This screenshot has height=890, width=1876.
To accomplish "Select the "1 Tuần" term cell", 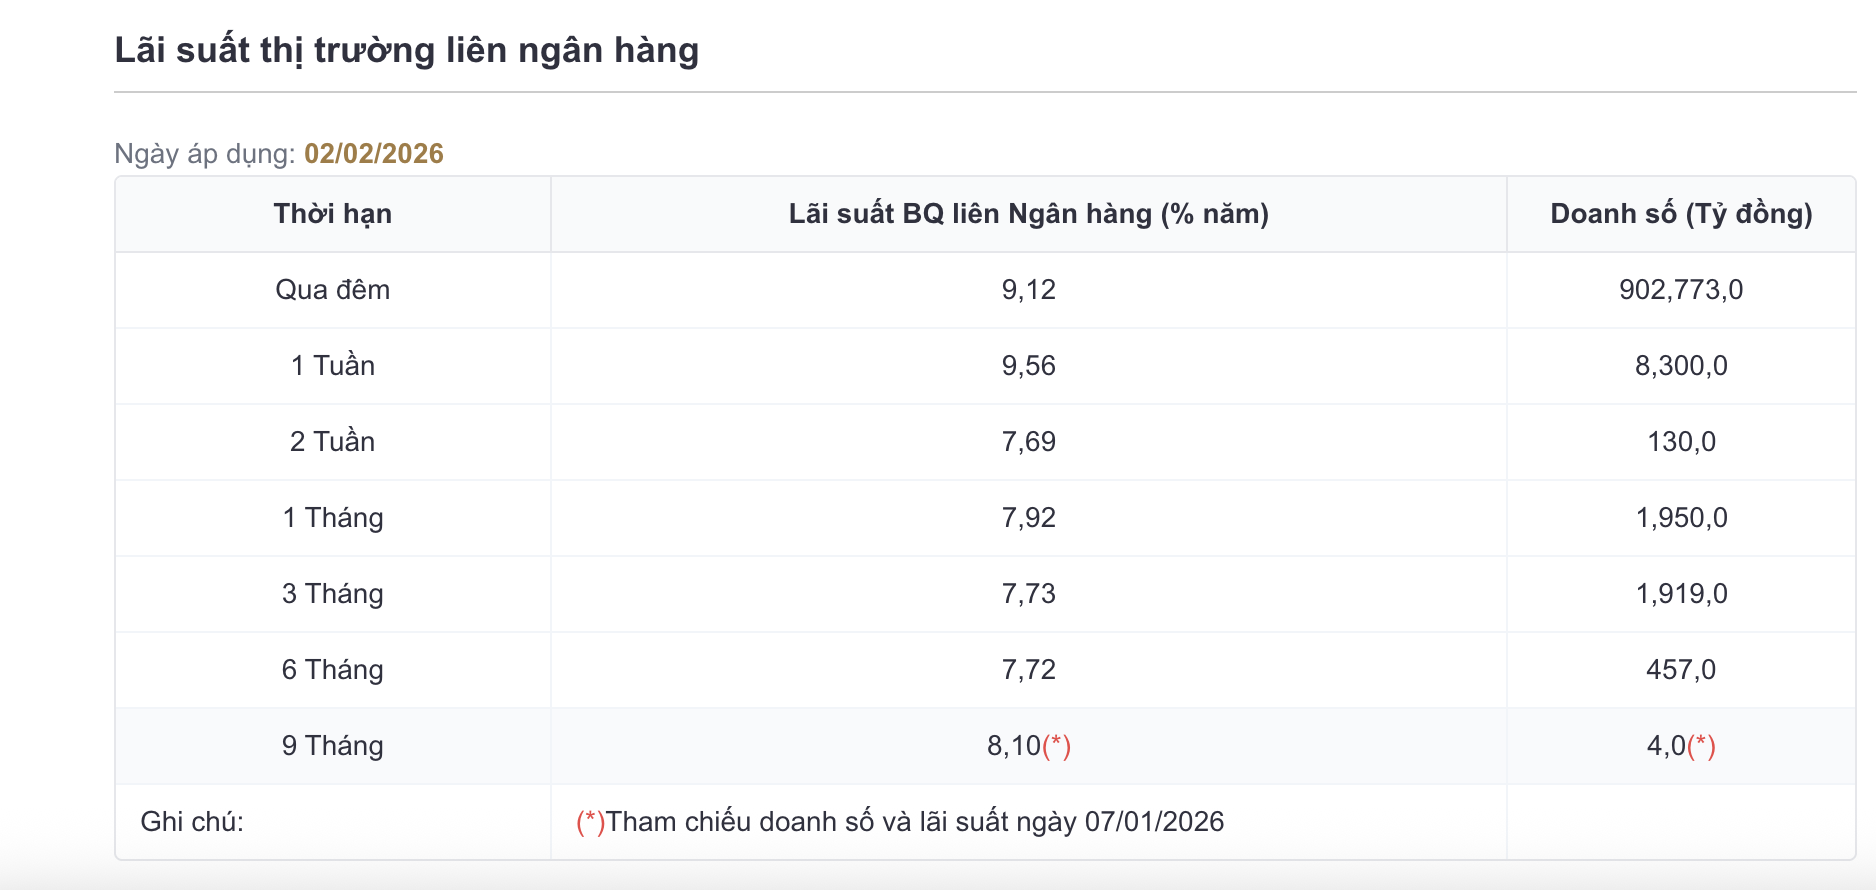I will (x=333, y=366).
